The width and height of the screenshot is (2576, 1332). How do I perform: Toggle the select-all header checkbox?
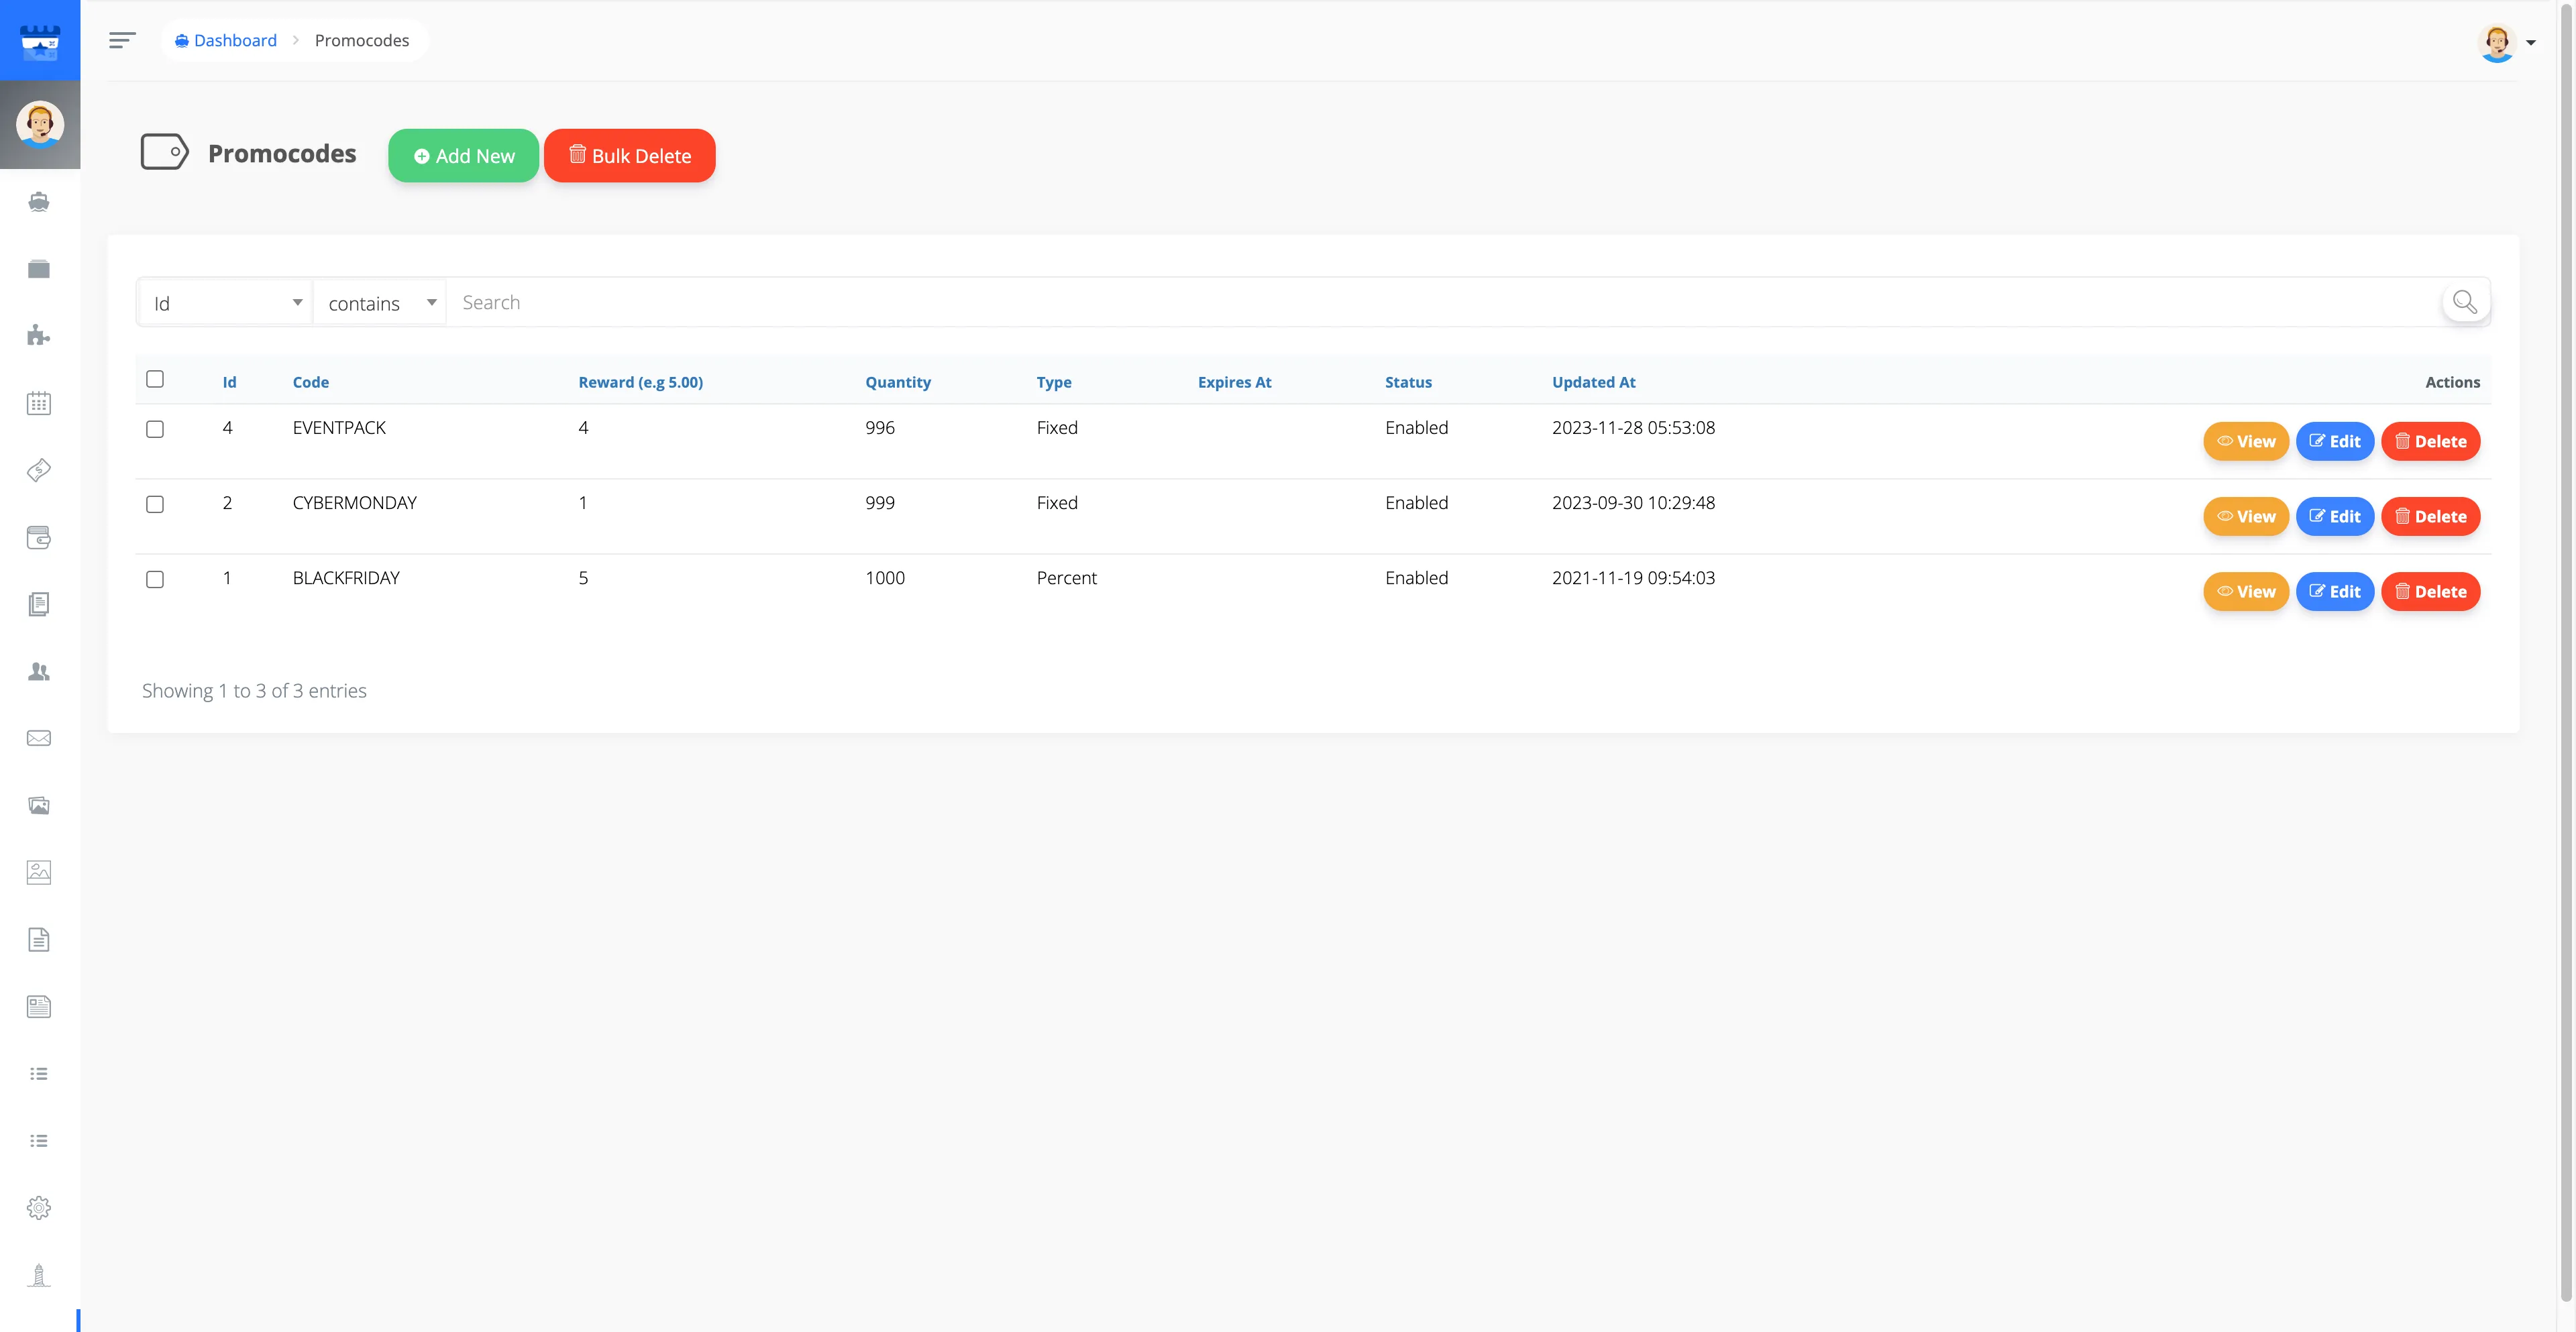[x=155, y=379]
